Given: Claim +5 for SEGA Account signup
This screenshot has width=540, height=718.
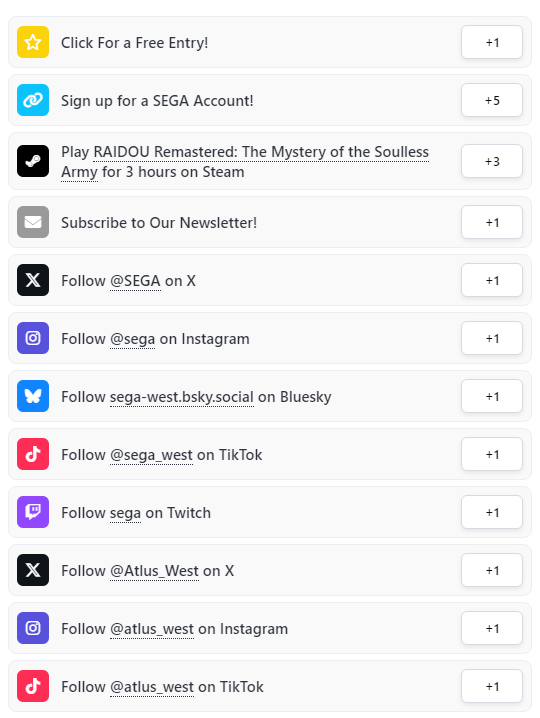Looking at the screenshot, I should coord(492,100).
